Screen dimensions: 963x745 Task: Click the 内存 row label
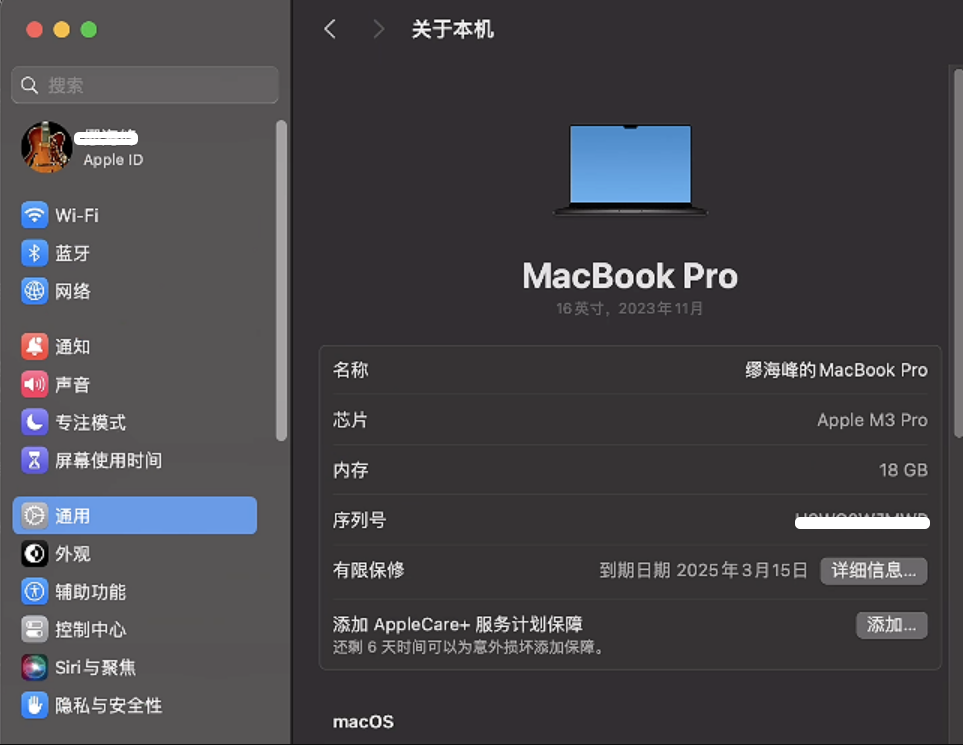[351, 470]
